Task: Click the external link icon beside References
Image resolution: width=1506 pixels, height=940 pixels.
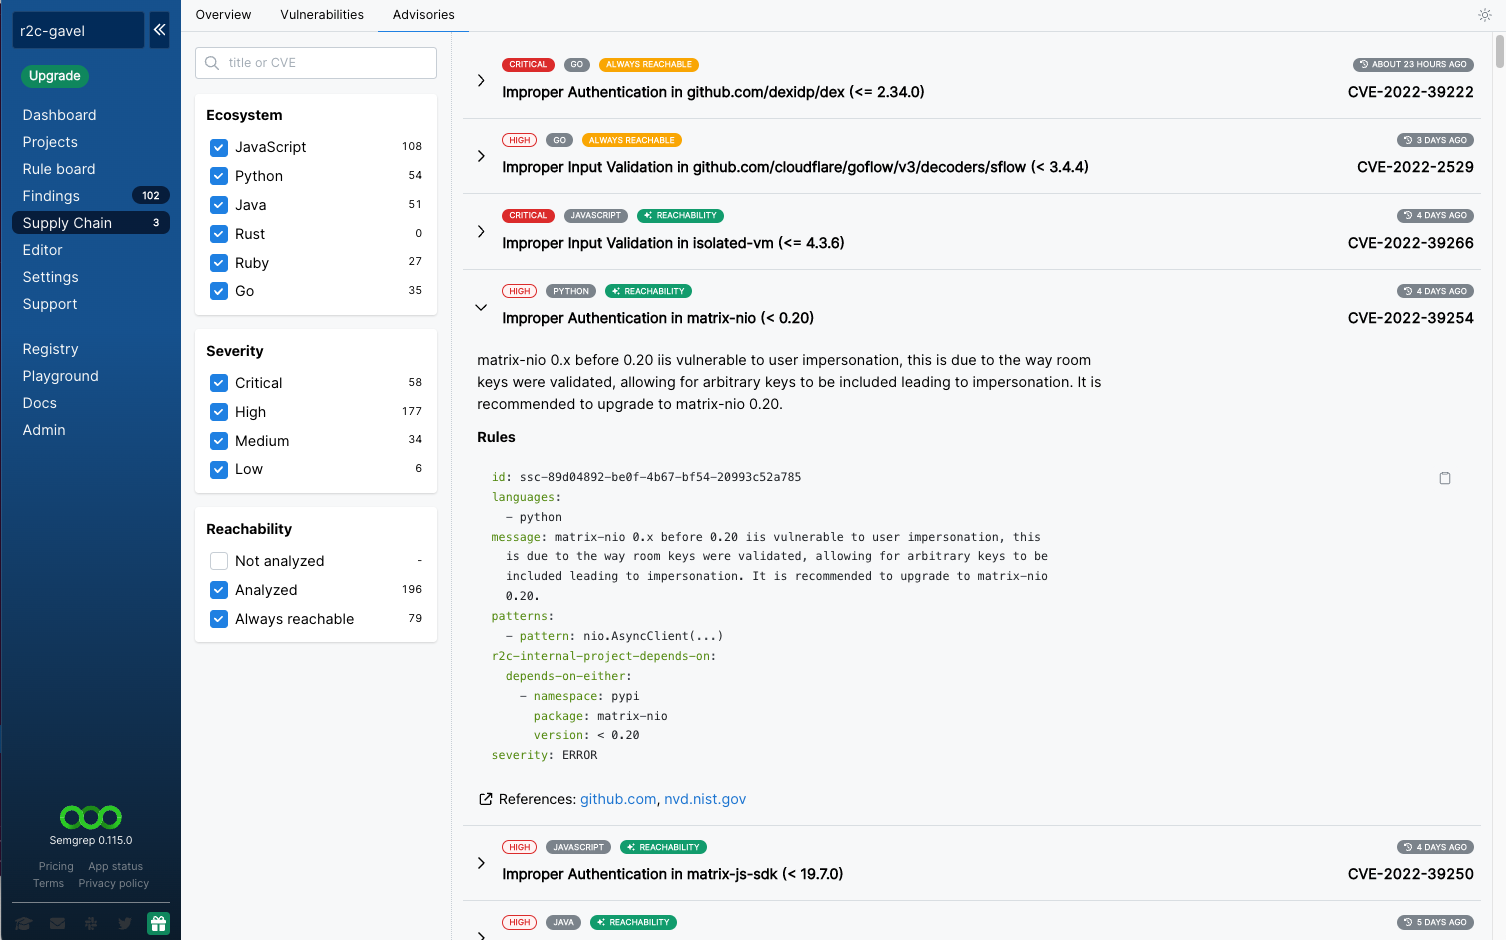Action: (486, 799)
